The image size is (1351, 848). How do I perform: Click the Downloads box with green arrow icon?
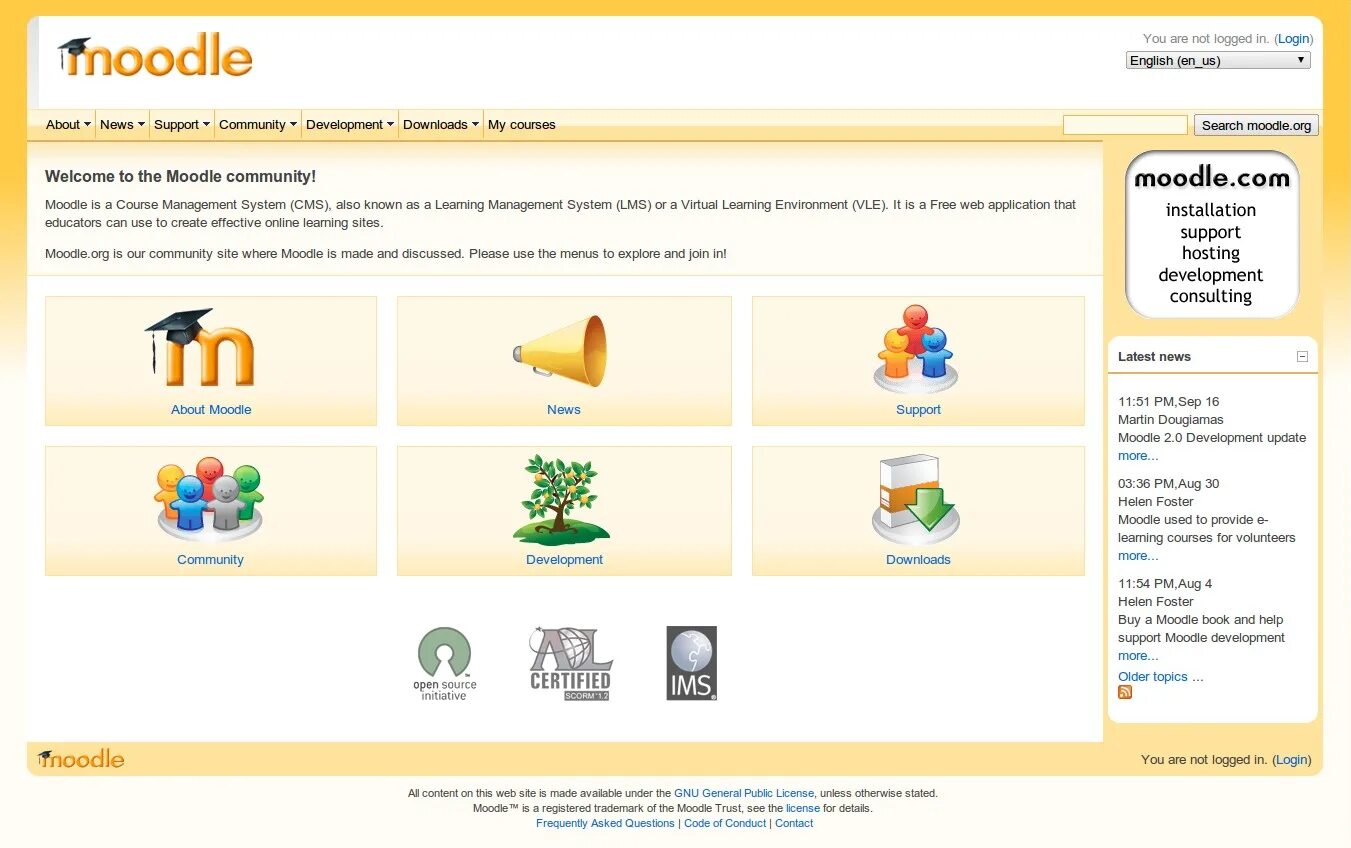(915, 498)
